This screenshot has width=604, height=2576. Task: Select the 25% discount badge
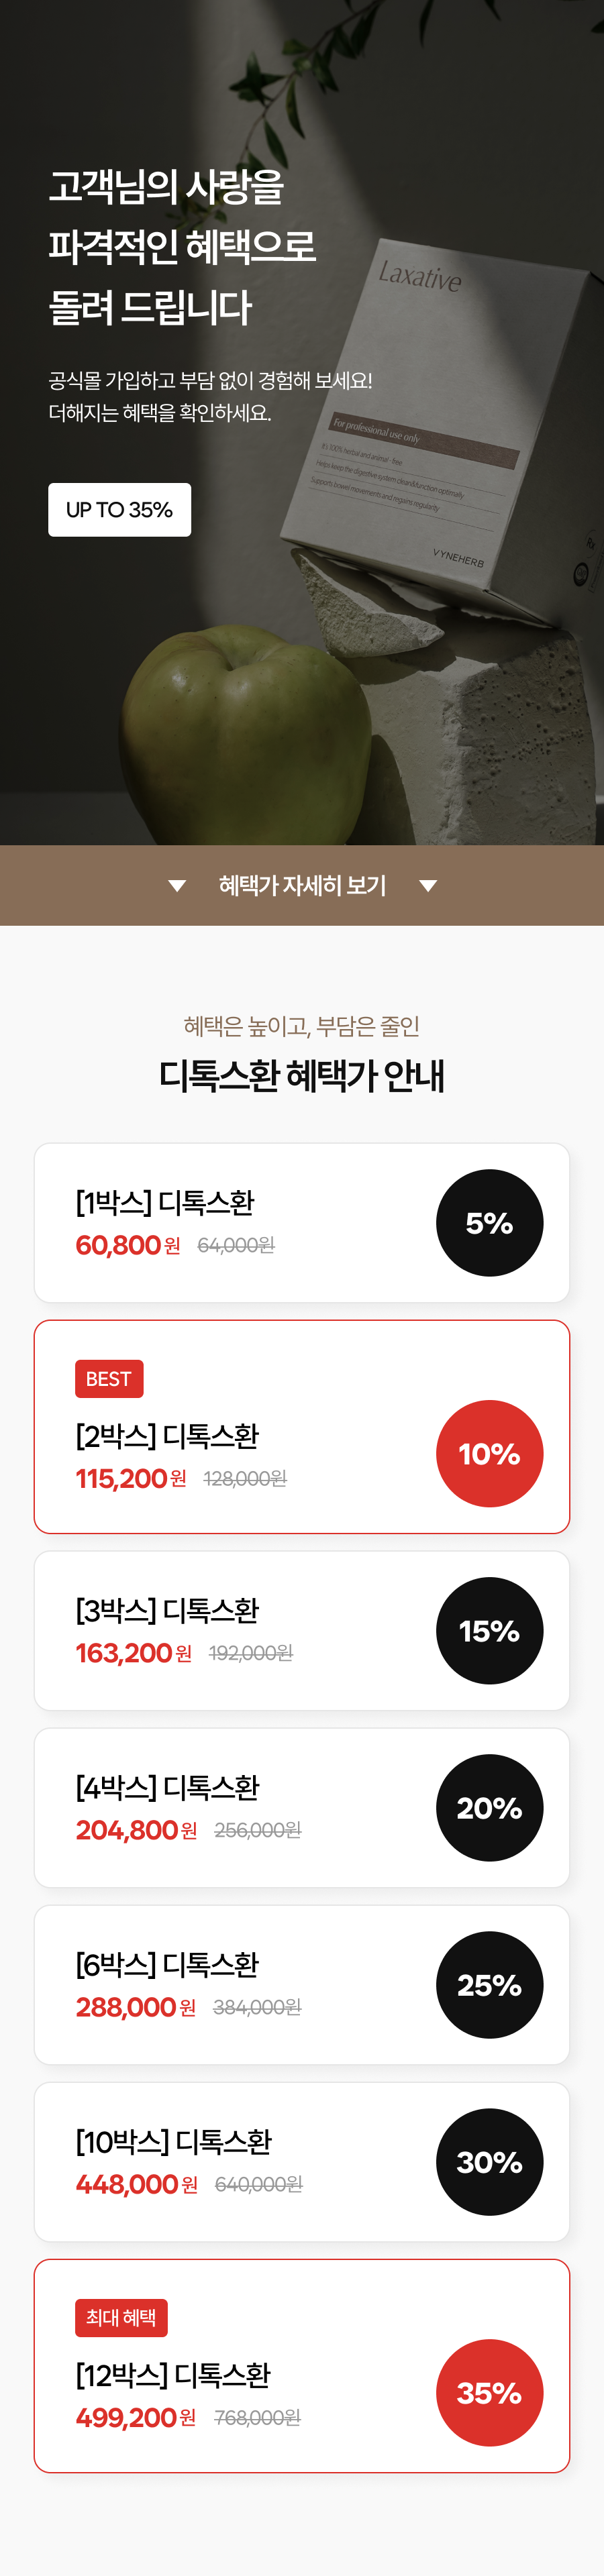[x=489, y=1984]
